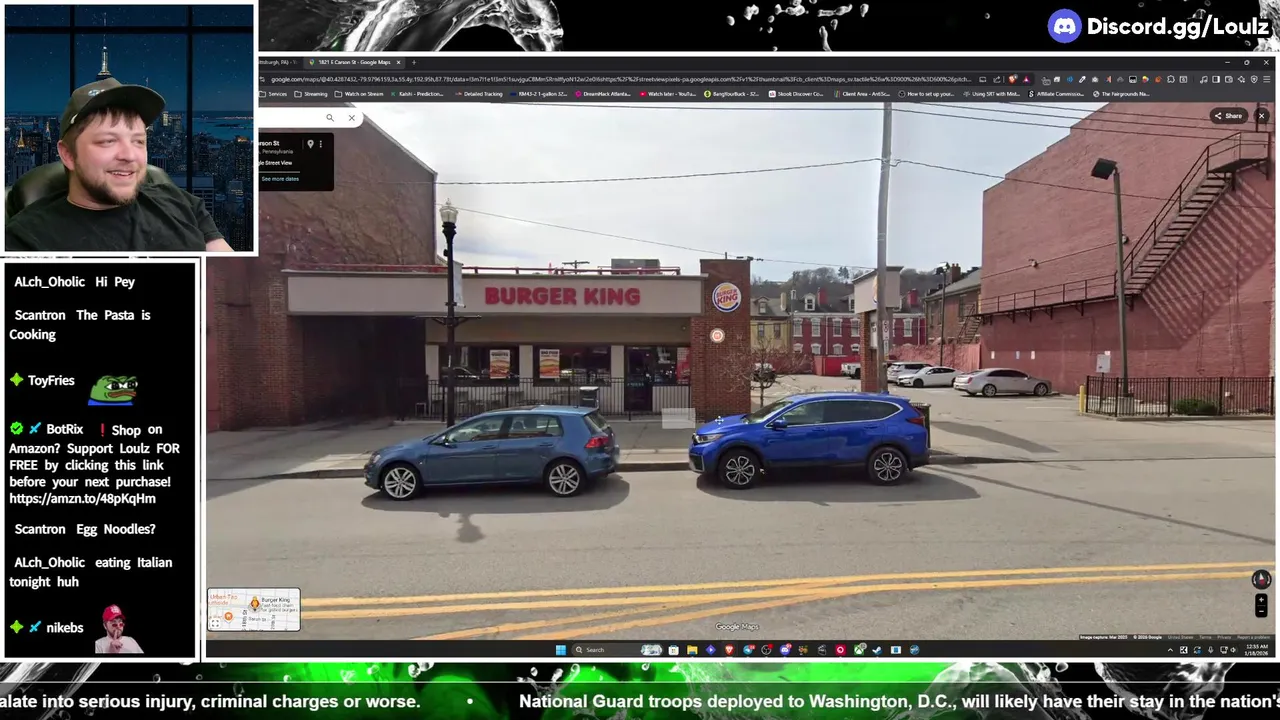Click the Windows taskbar Search box
The height and width of the screenshot is (720, 1280).
617,650
